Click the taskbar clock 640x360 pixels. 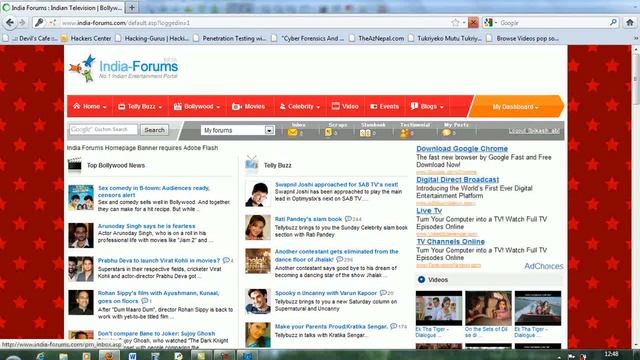611,354
